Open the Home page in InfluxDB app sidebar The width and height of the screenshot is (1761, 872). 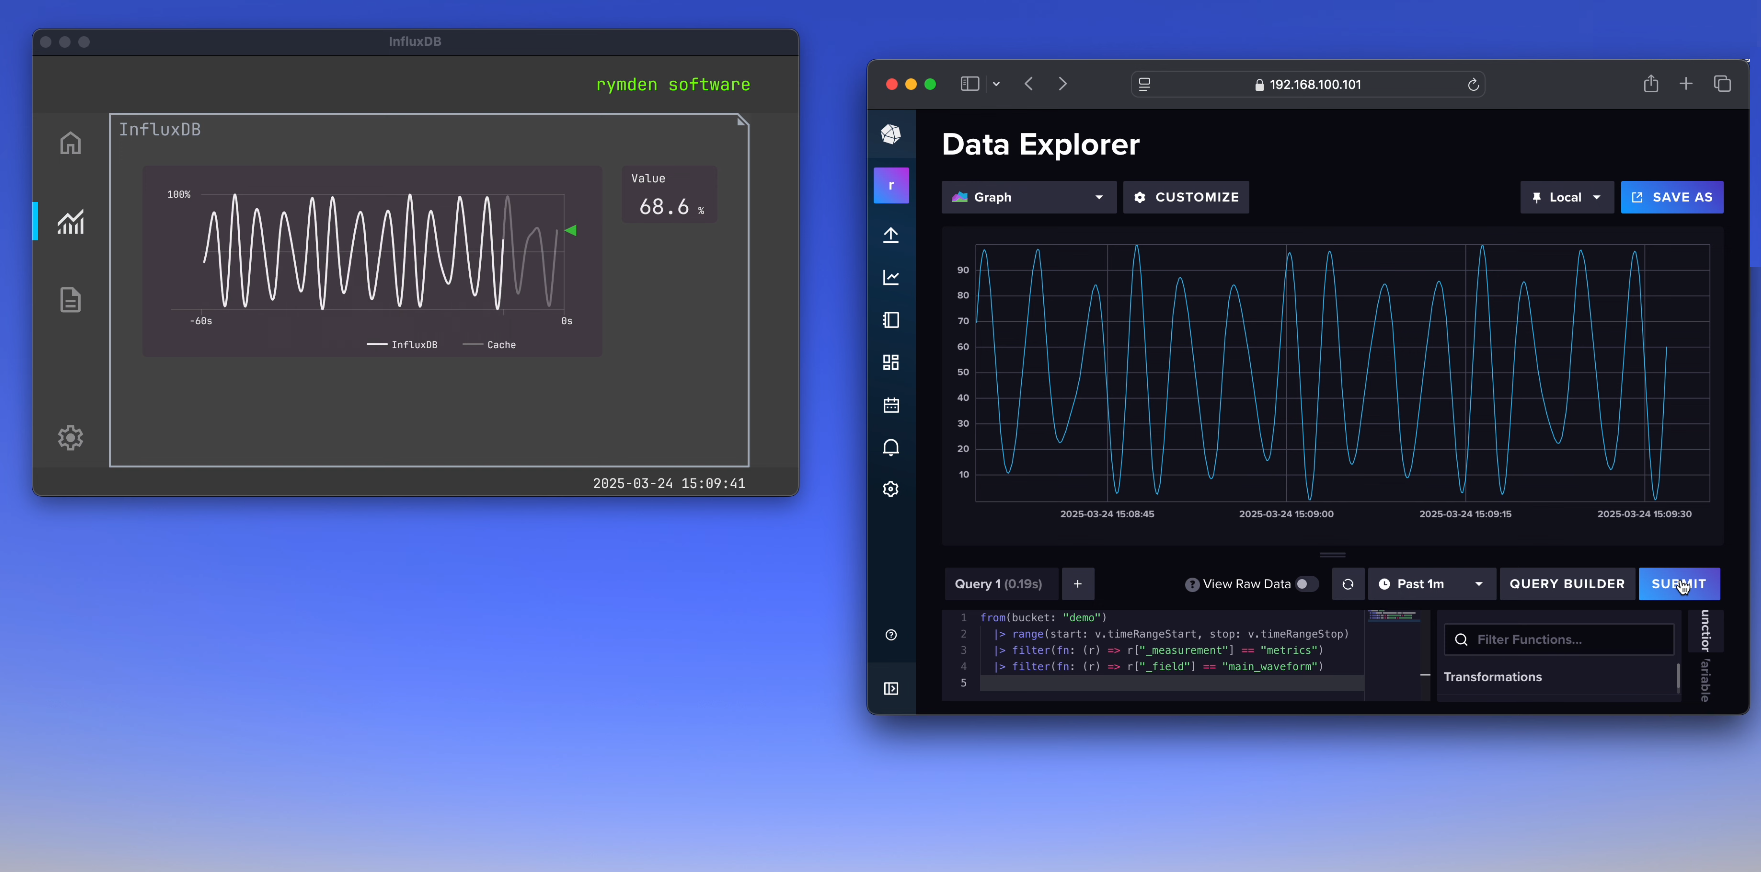[x=70, y=143]
